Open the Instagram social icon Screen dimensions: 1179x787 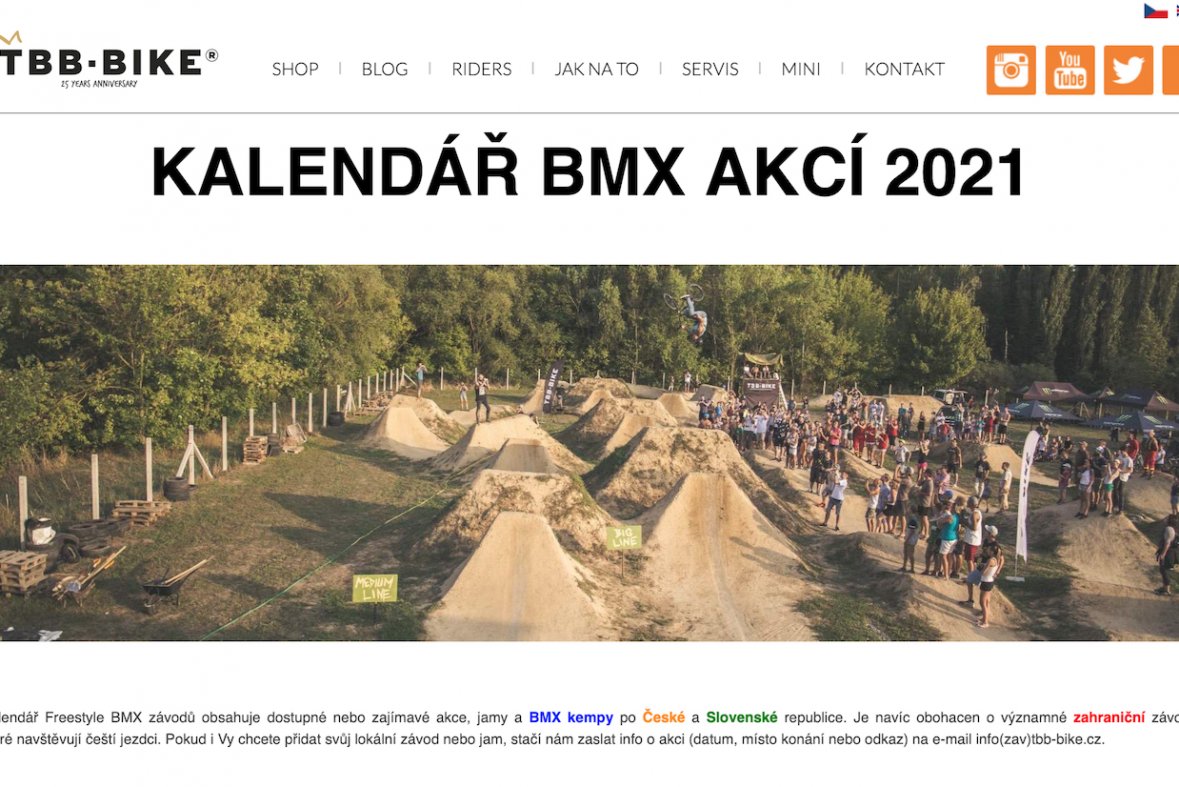pos(1011,70)
